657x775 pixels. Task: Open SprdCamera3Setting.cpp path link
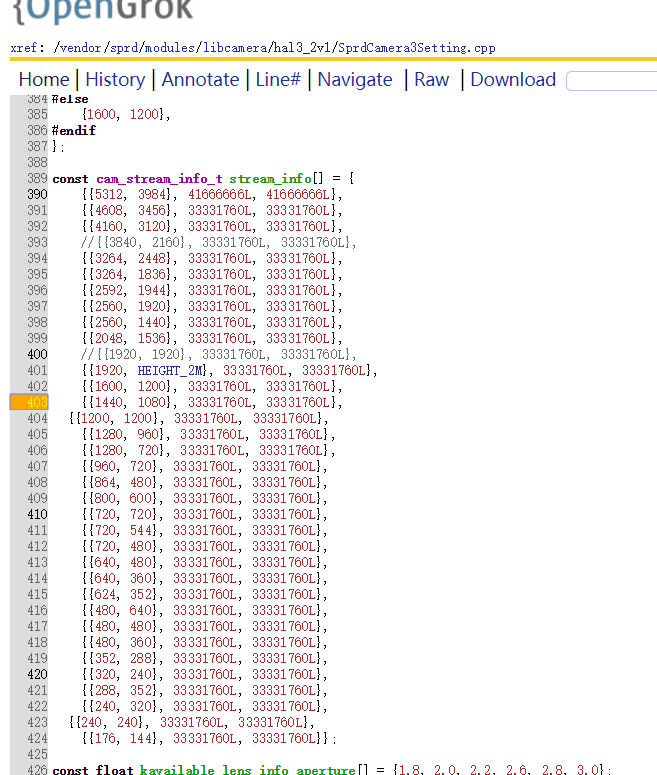click(x=416, y=48)
